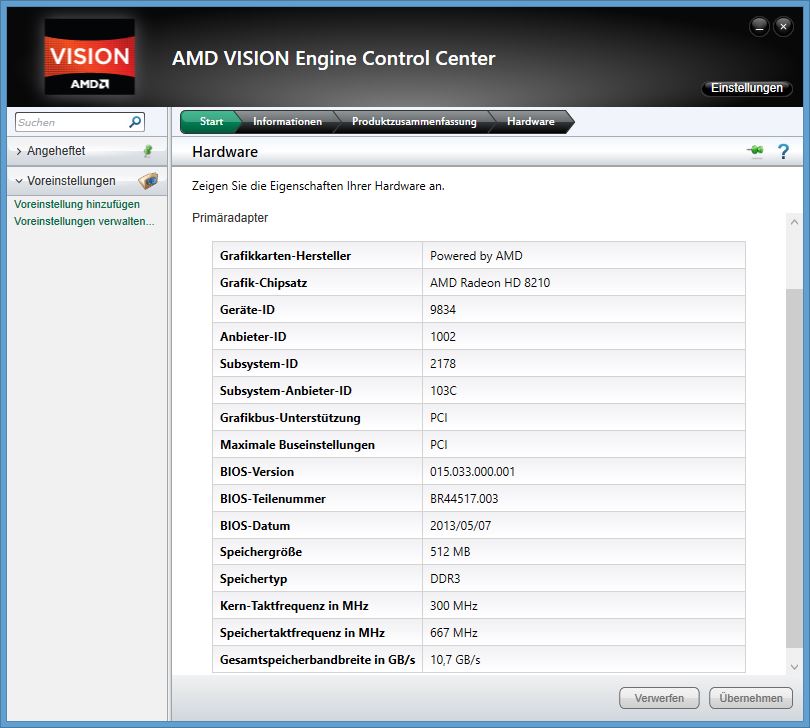Close the Control Center window
The height and width of the screenshot is (728, 810).
click(x=783, y=26)
